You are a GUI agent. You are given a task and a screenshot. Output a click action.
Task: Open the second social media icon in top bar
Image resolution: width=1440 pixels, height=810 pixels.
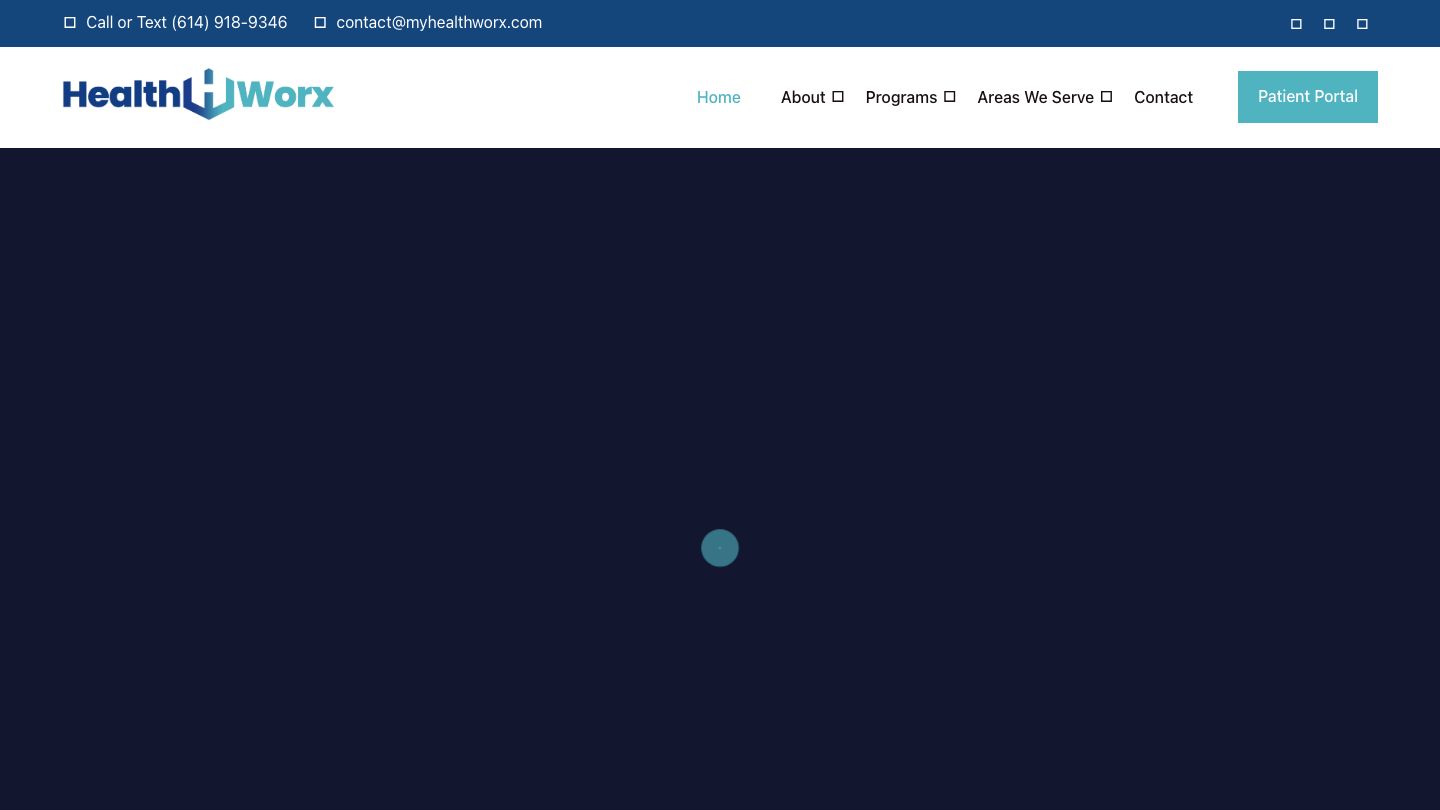pyautogui.click(x=1329, y=24)
